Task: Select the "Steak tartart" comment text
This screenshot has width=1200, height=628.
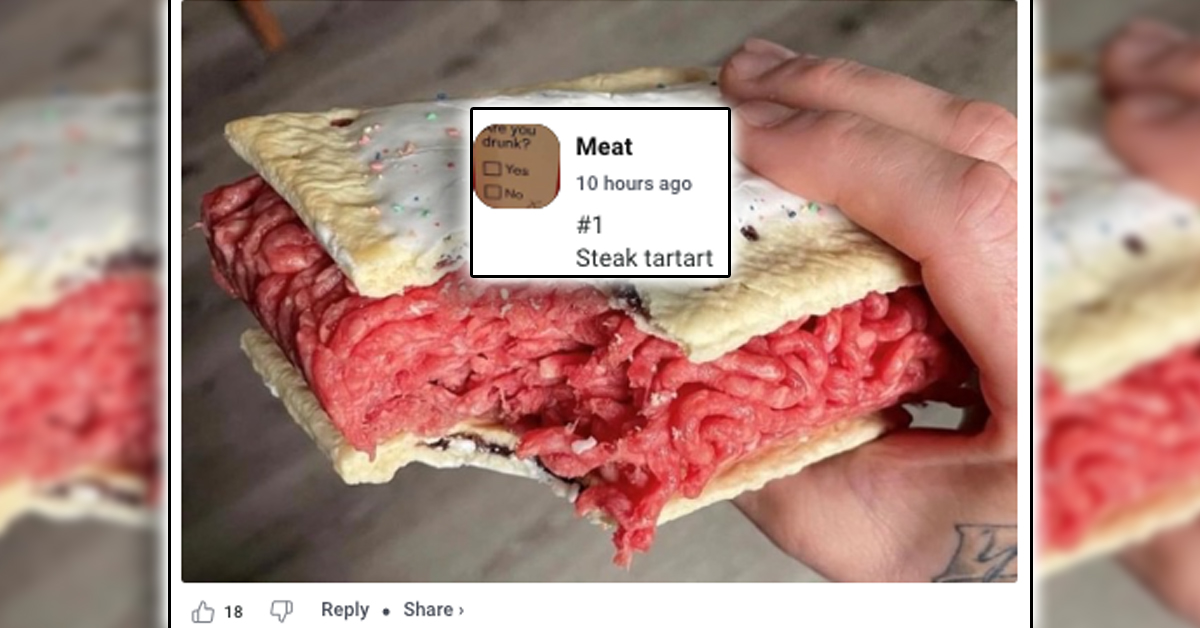Action: (x=644, y=259)
